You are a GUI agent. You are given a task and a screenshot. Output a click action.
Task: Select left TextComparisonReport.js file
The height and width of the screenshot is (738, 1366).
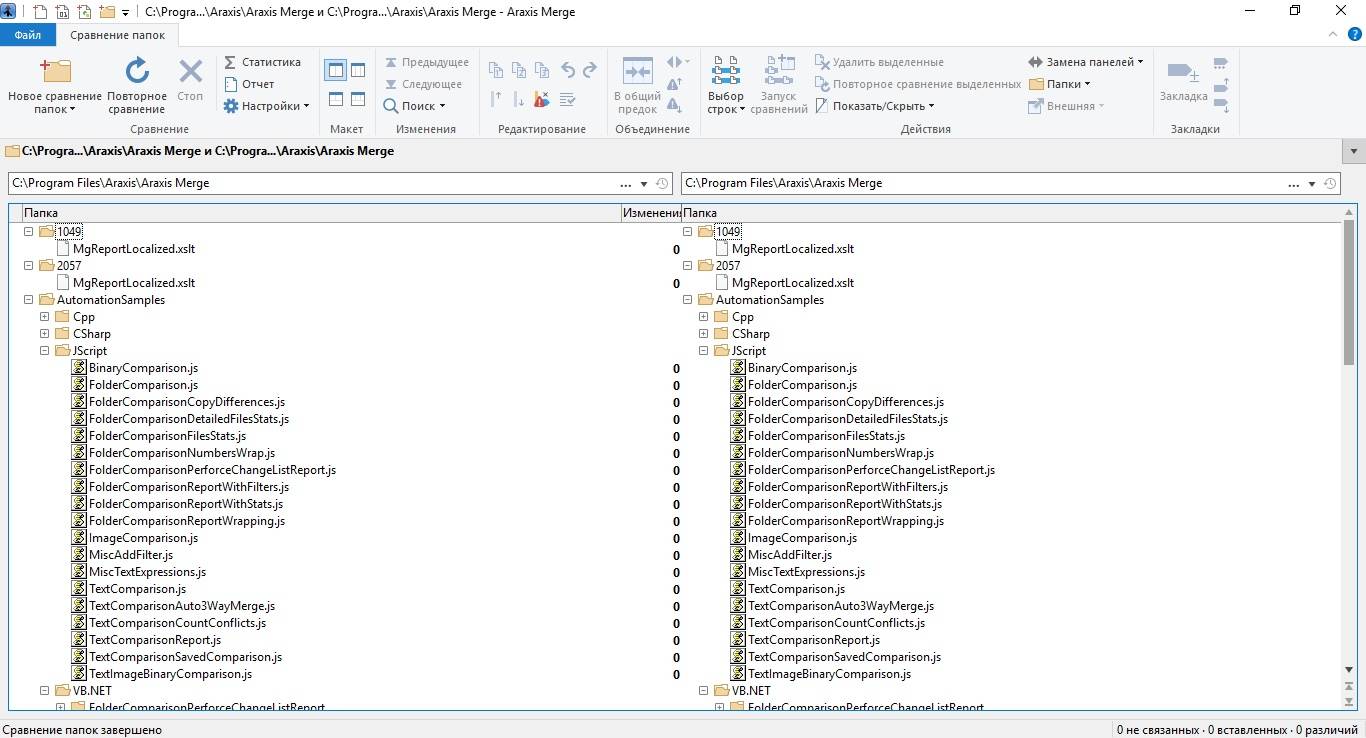155,640
